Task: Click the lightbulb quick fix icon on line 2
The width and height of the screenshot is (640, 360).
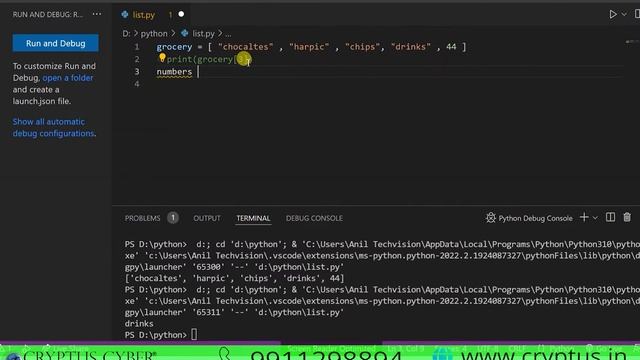Action: coord(162,58)
